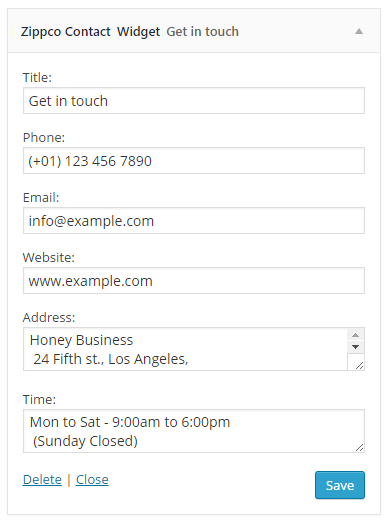This screenshot has height=524, width=386.
Task: Focus the Title field containing Get in touch
Action: (194, 101)
